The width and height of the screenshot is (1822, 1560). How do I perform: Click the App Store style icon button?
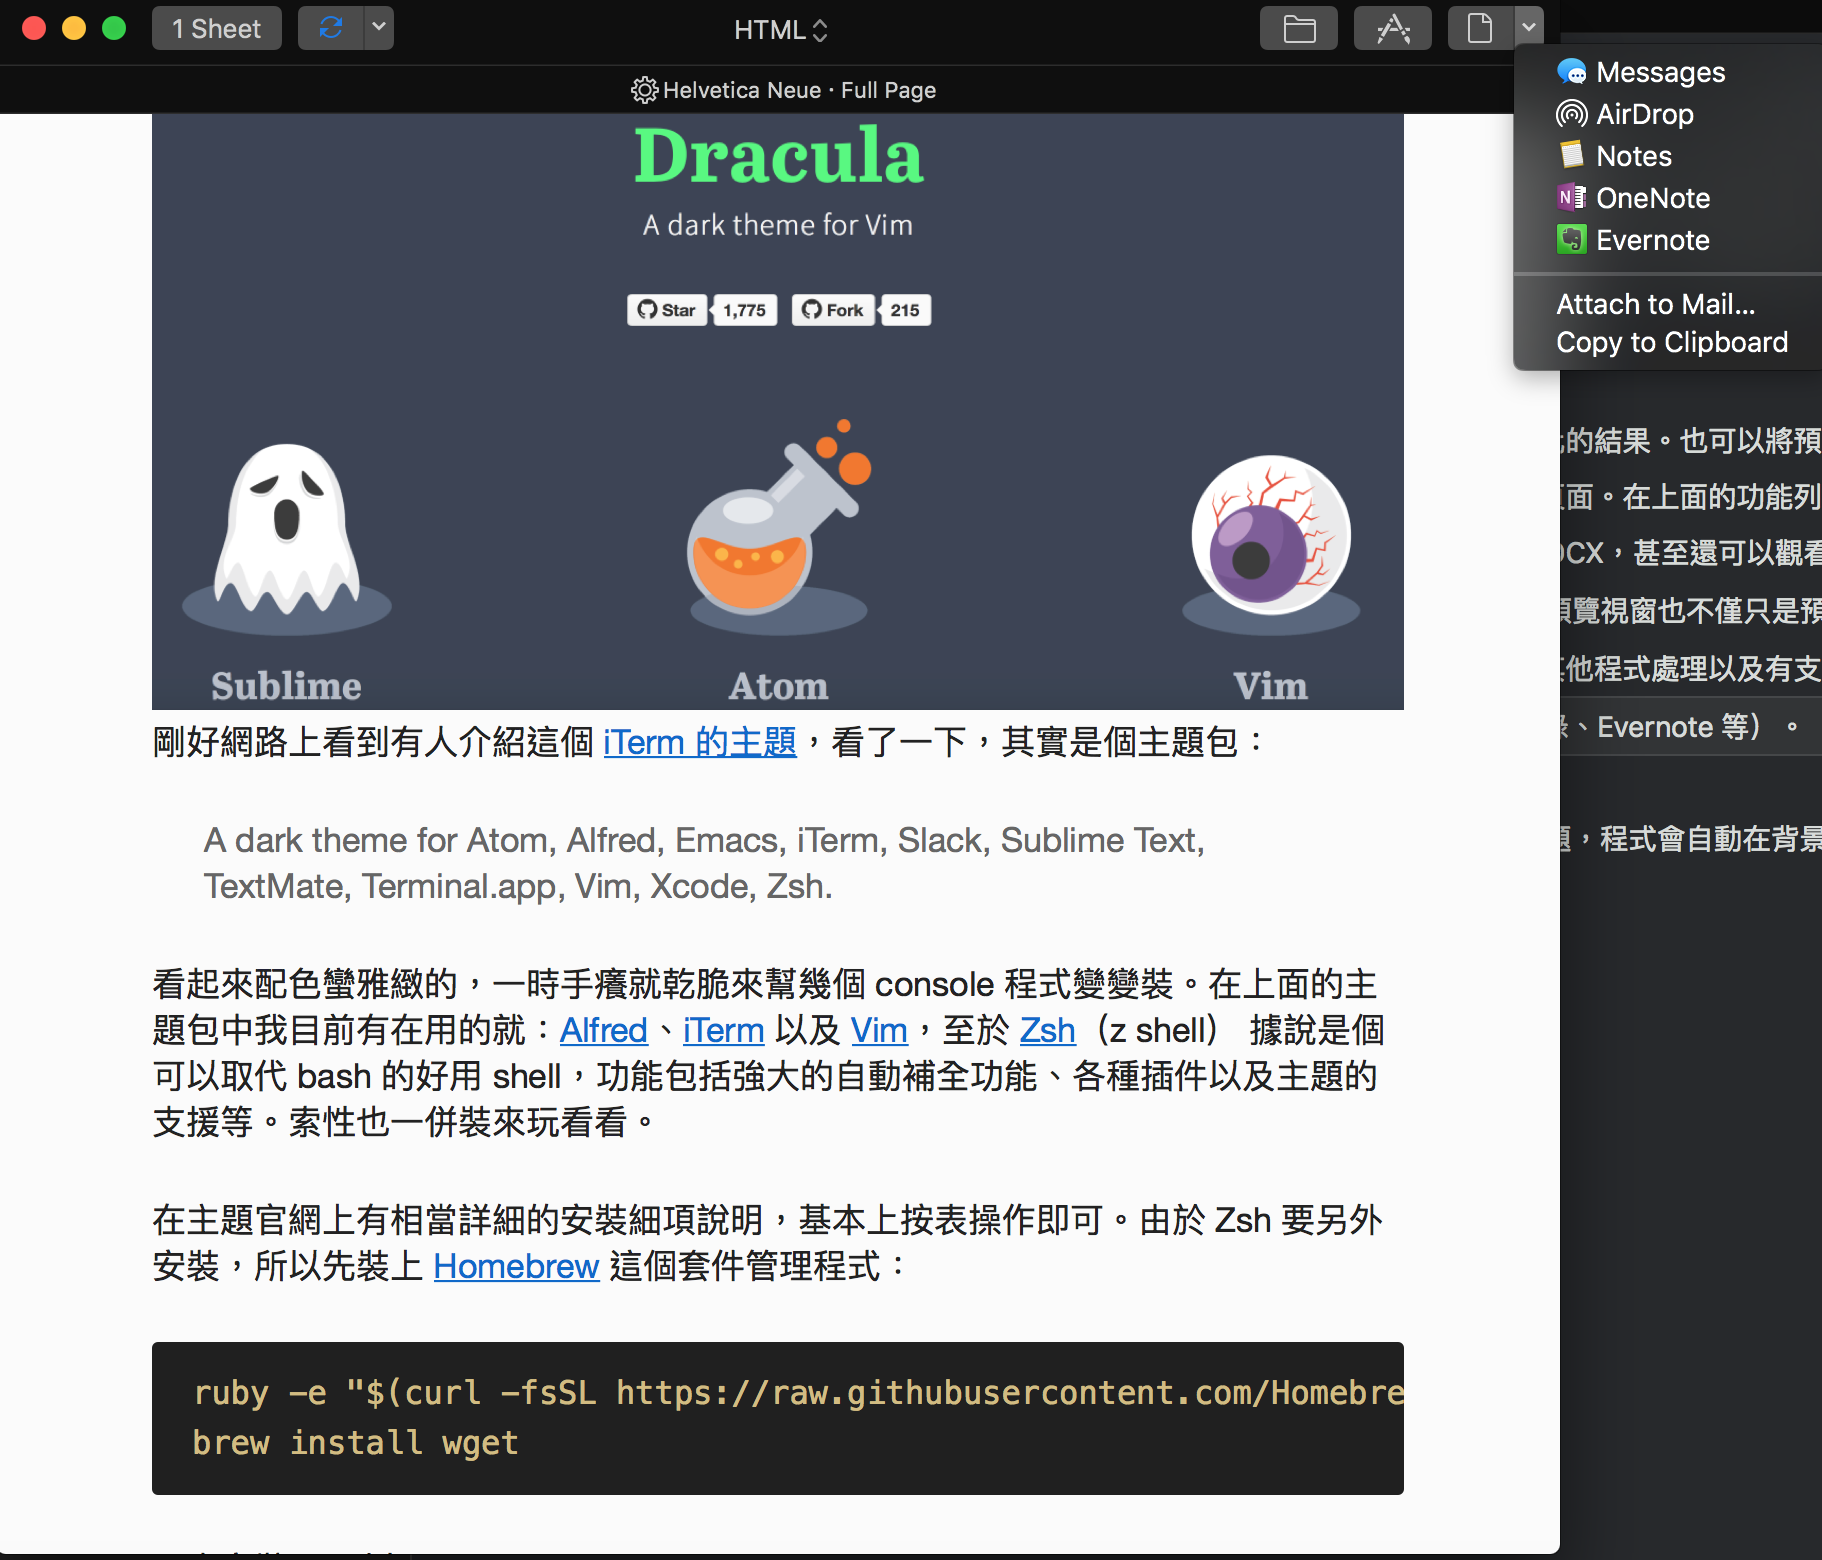pos(1392,28)
